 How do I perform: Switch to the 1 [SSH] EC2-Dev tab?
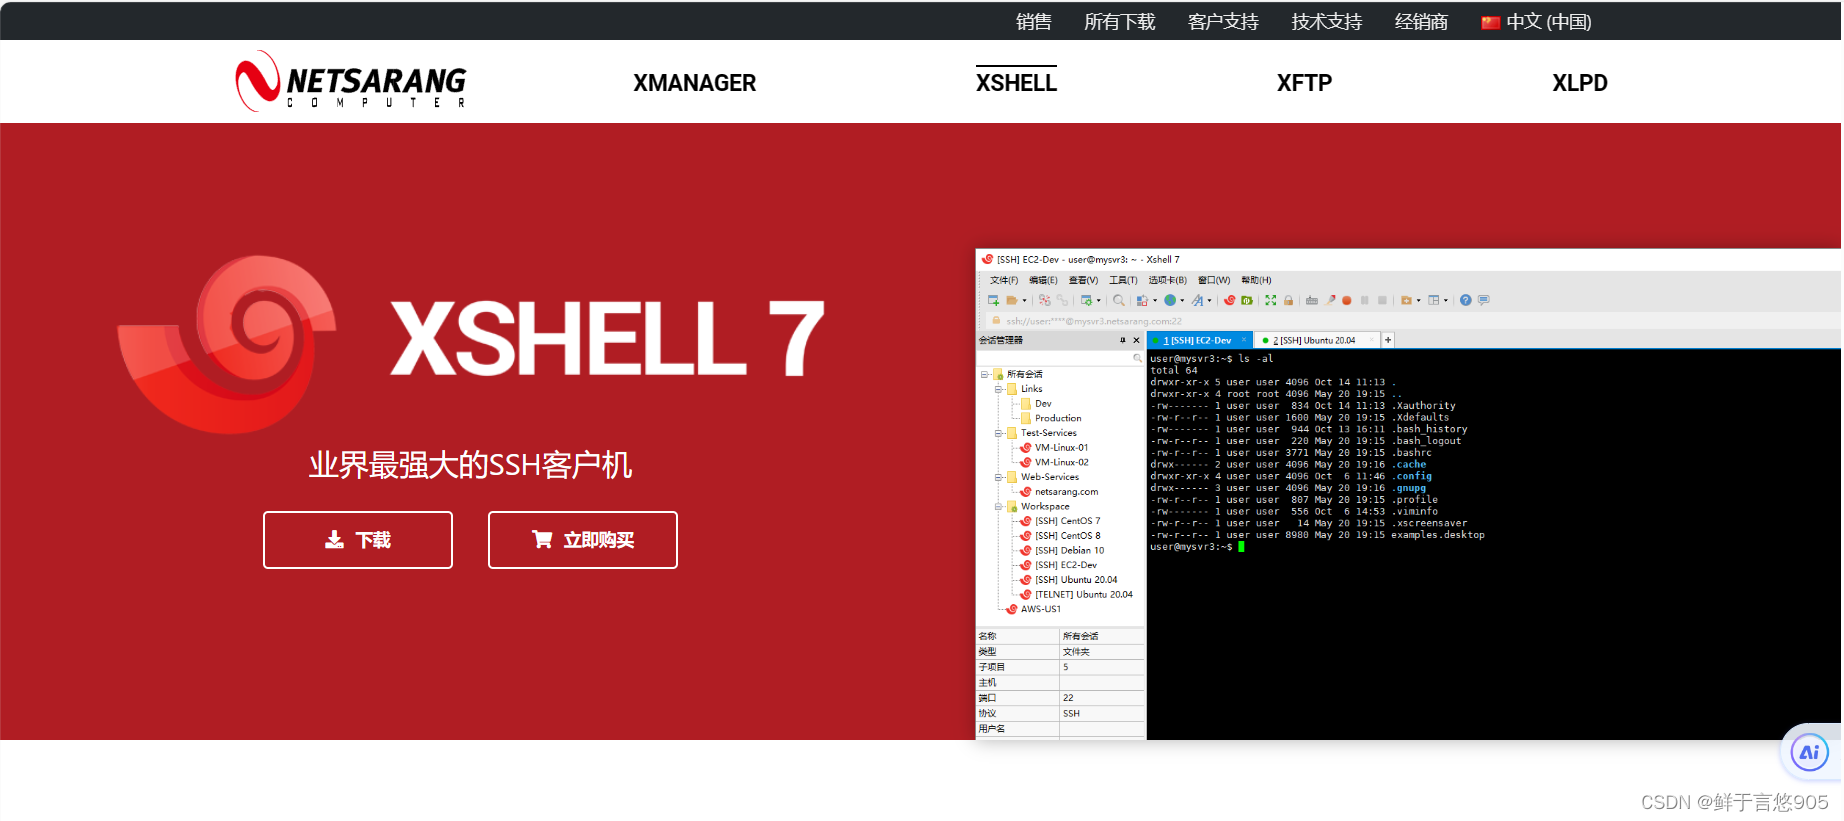click(x=1197, y=340)
